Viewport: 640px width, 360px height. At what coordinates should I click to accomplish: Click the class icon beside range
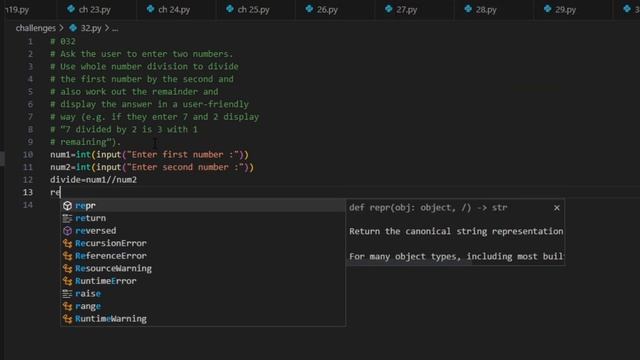pyautogui.click(x=67, y=306)
